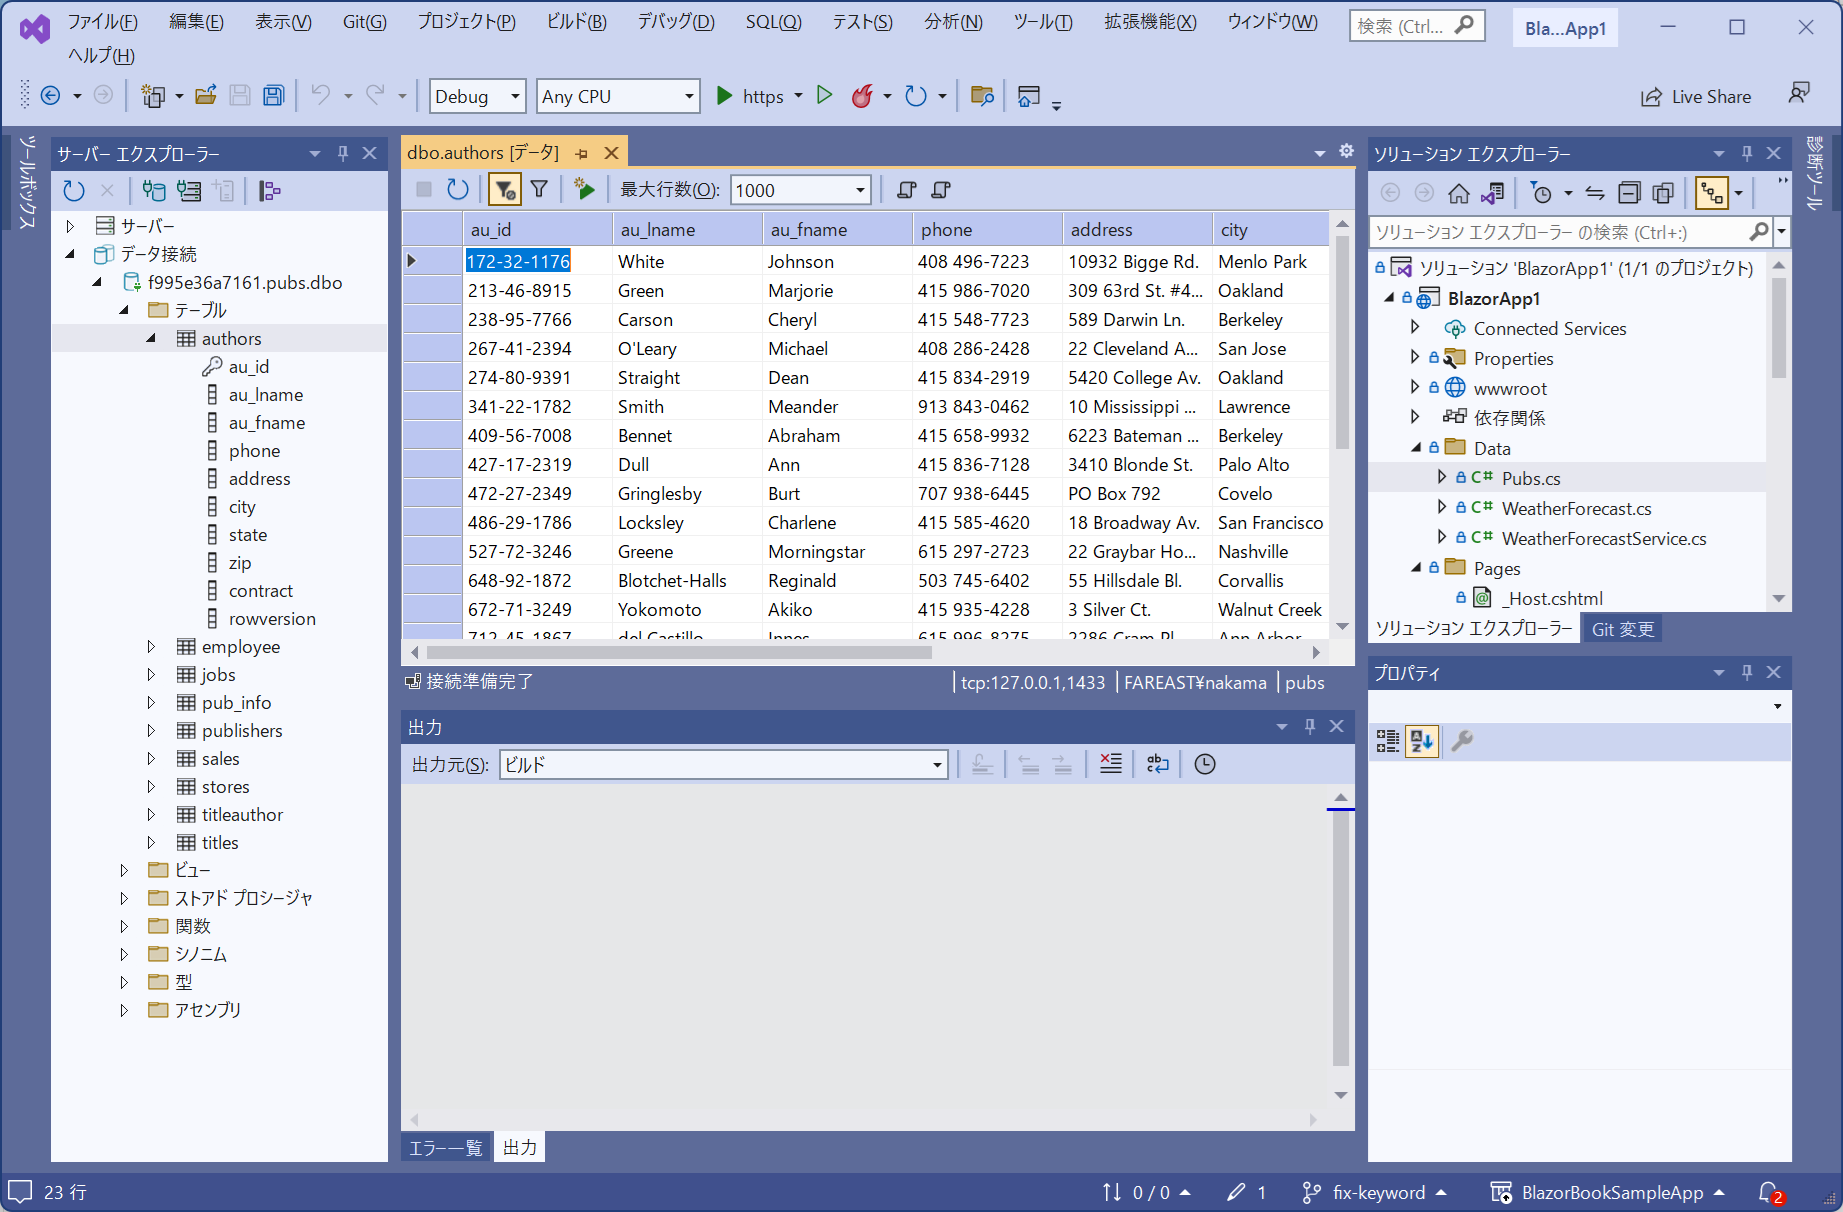The image size is (1843, 1212).
Task: Collapse the Data folder in Solution Explorer
Action: (x=1416, y=448)
